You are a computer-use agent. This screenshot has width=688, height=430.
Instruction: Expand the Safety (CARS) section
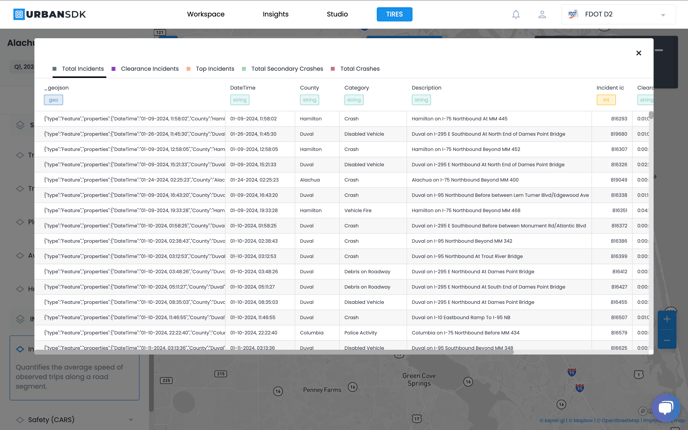click(130, 420)
